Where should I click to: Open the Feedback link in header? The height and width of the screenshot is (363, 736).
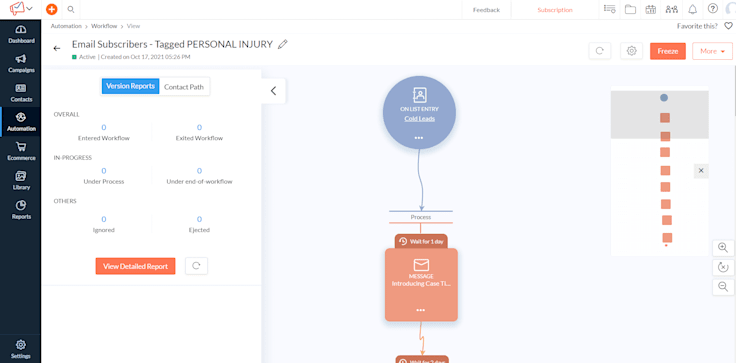tap(486, 10)
